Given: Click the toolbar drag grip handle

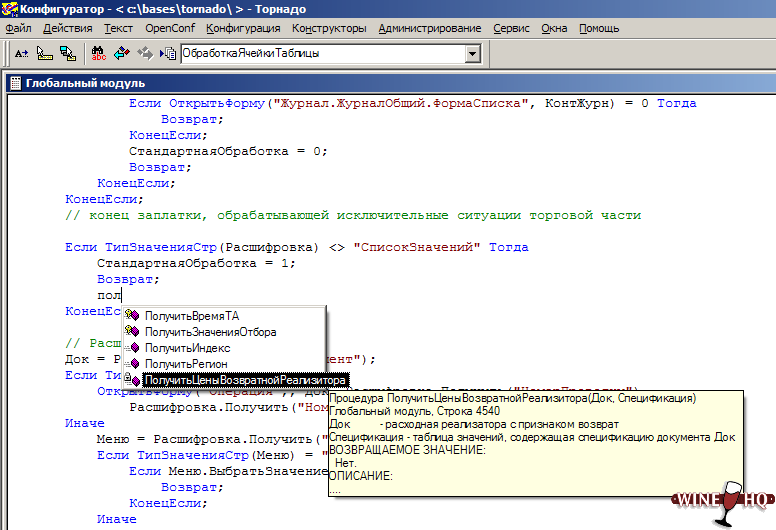Looking at the screenshot, I should pos(6,53).
